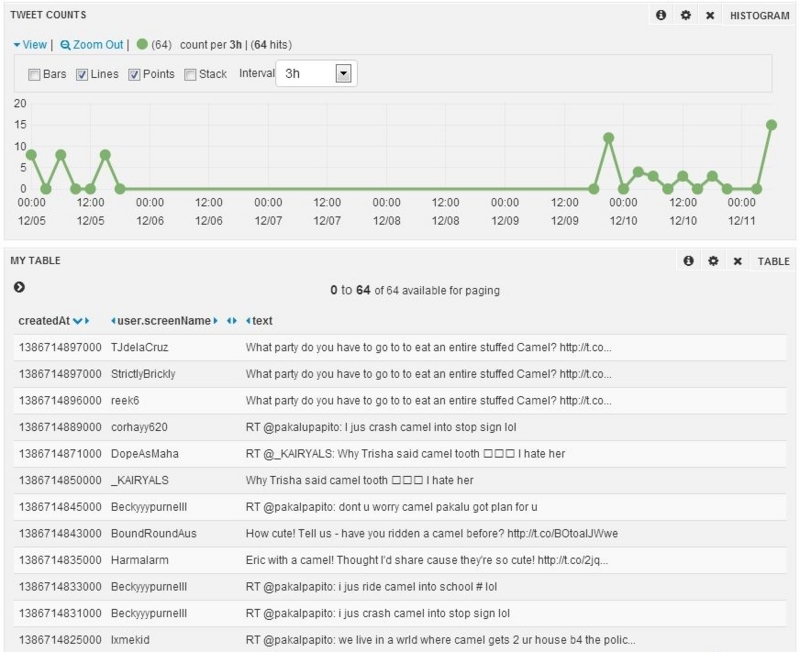Disable the Points checkbox
800x652 pixels.
point(134,75)
